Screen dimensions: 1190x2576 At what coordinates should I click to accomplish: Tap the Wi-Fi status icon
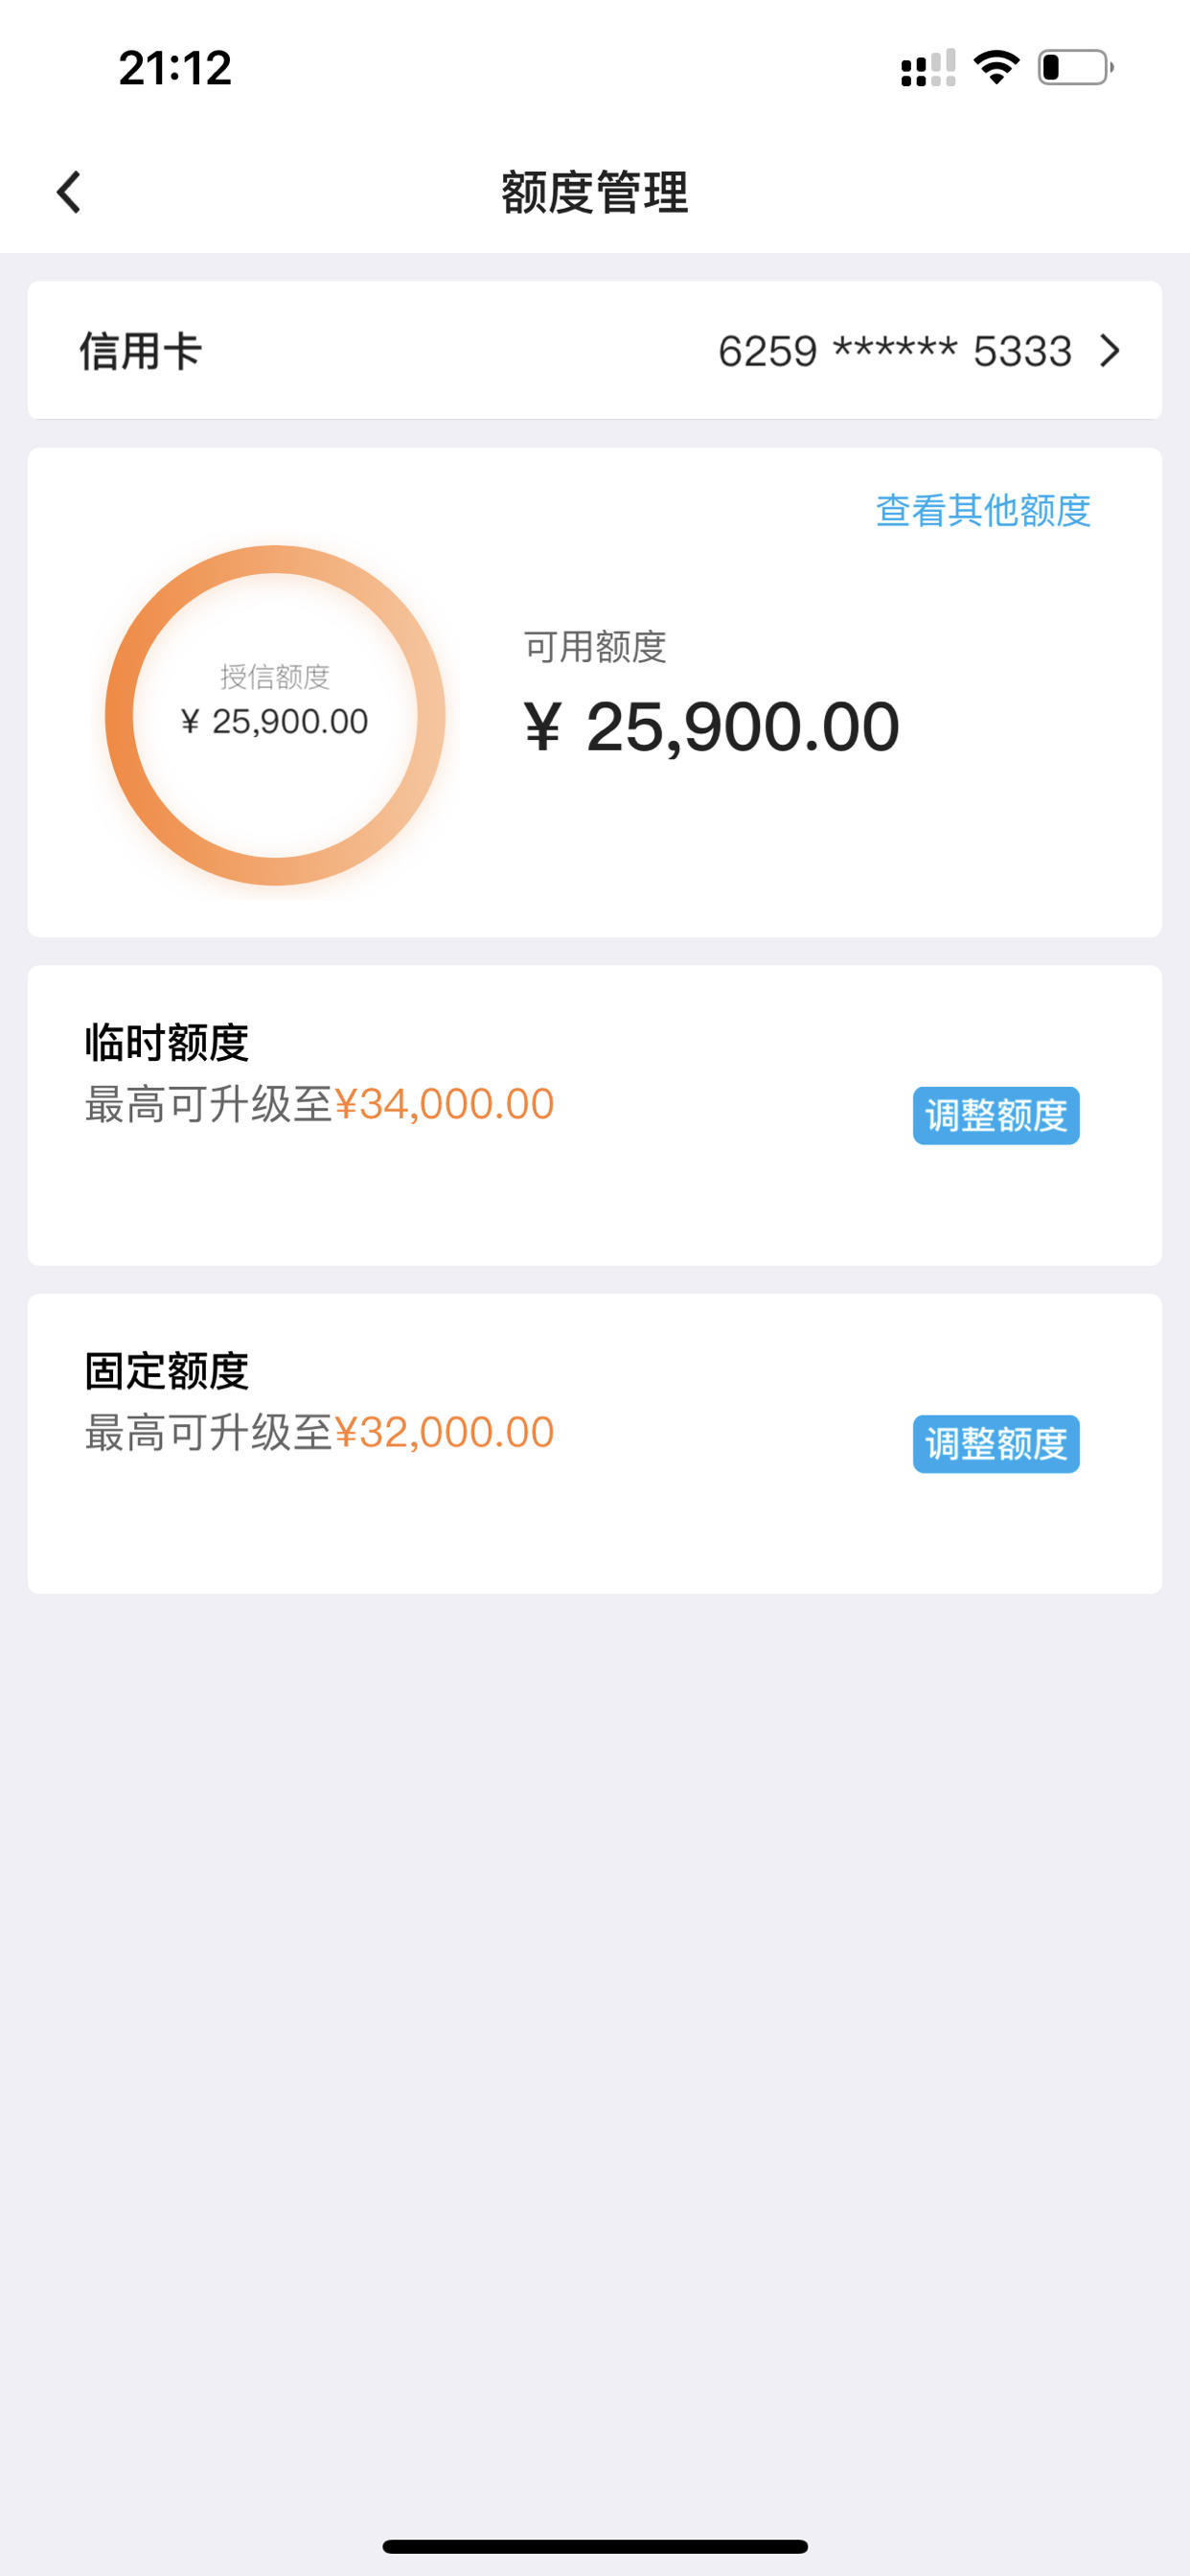(x=996, y=67)
